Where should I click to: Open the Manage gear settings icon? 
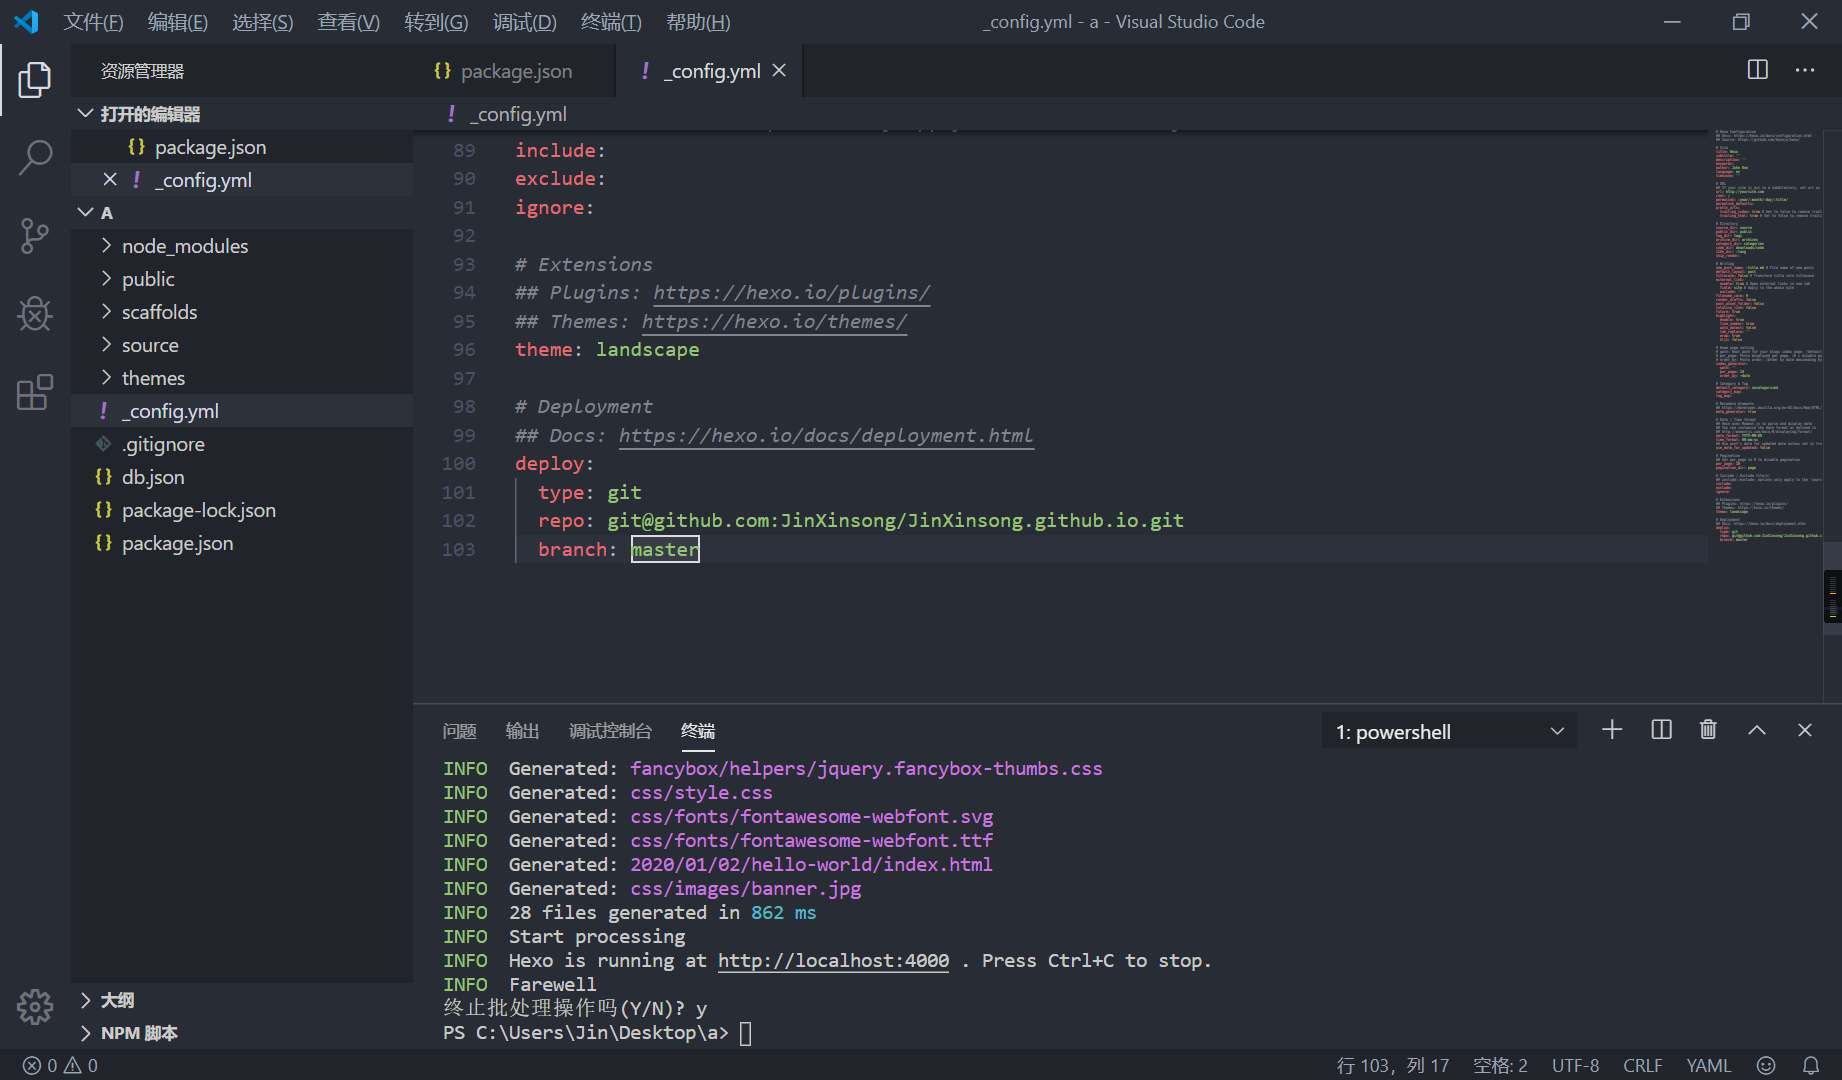coord(35,1006)
